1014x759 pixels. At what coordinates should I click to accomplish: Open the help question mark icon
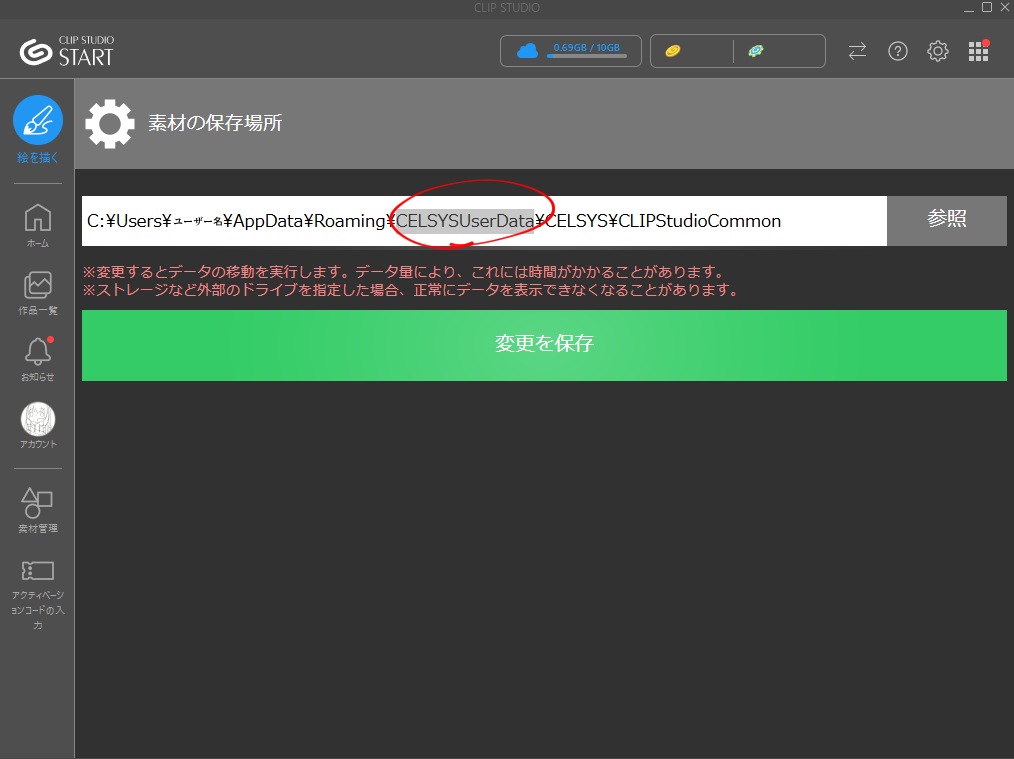pyautogui.click(x=898, y=51)
